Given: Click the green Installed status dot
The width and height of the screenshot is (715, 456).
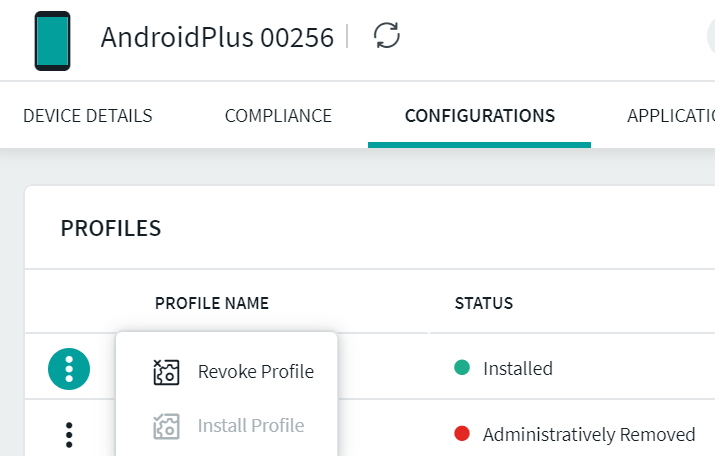Looking at the screenshot, I should point(462,368).
